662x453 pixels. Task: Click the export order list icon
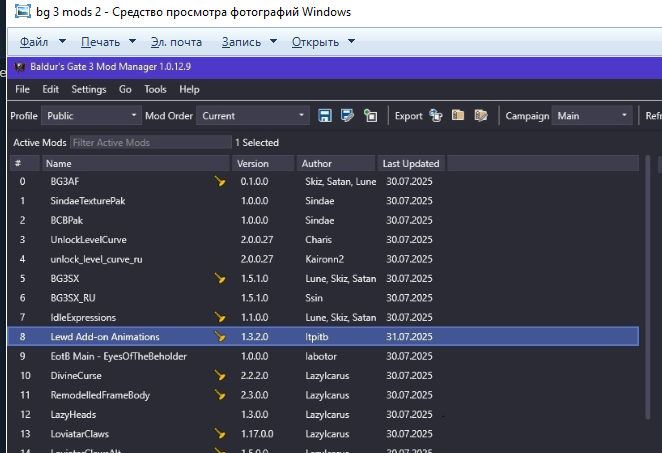(x=481, y=115)
